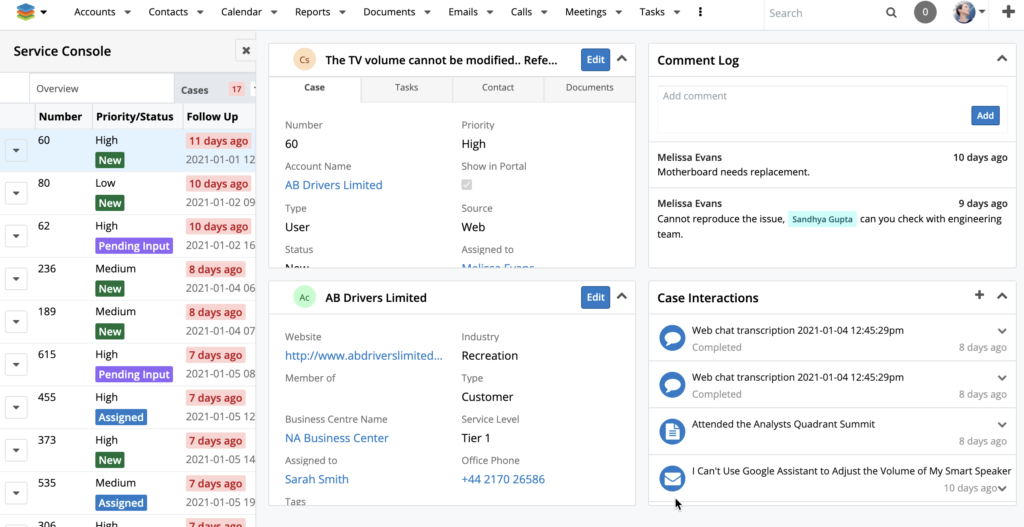Screen dimensions: 1024x527
Task: Collapse the case detail dashlet chevron
Action: [622, 59]
